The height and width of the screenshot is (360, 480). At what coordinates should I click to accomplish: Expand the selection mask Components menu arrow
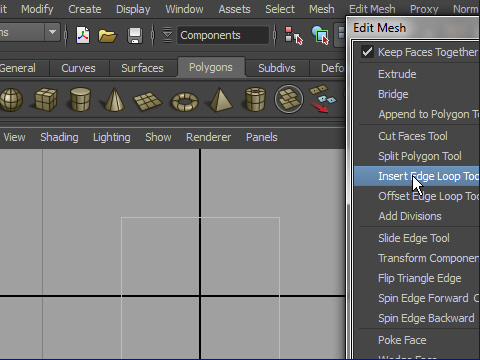tap(167, 35)
